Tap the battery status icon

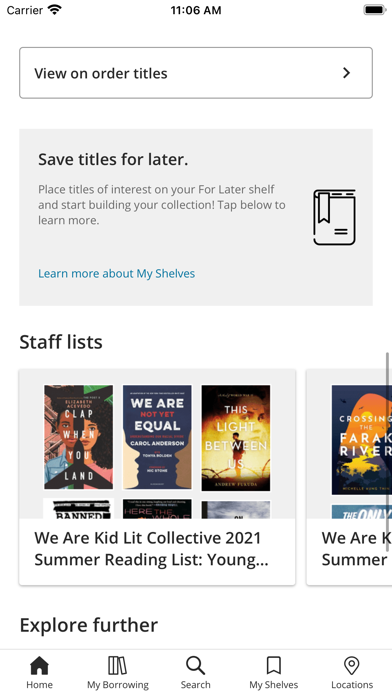(x=375, y=10)
